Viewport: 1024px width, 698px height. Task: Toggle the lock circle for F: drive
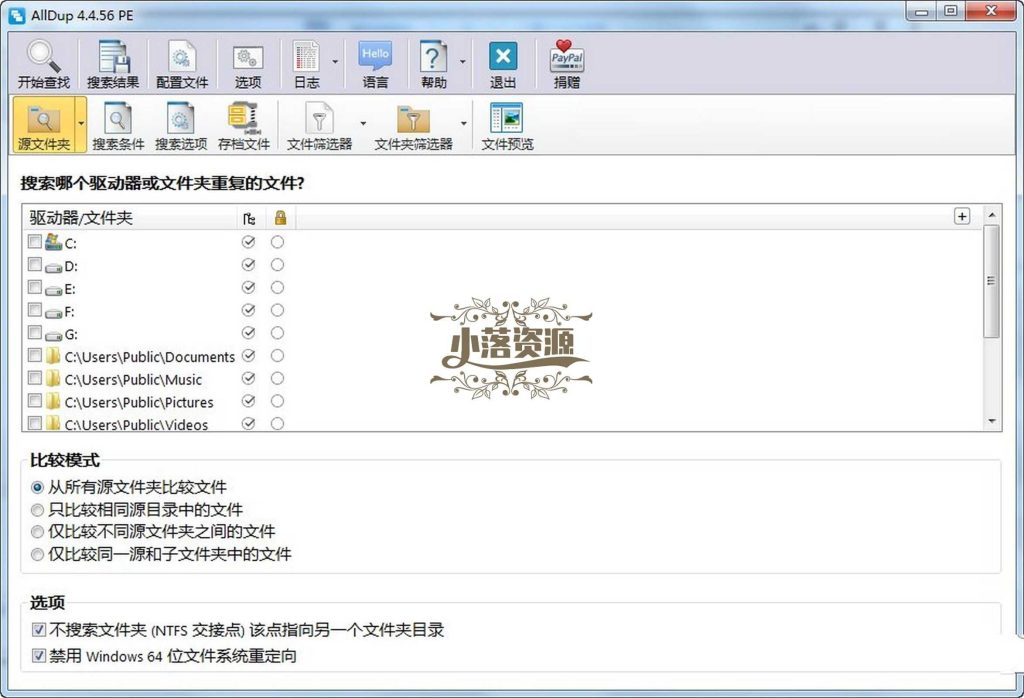(278, 309)
